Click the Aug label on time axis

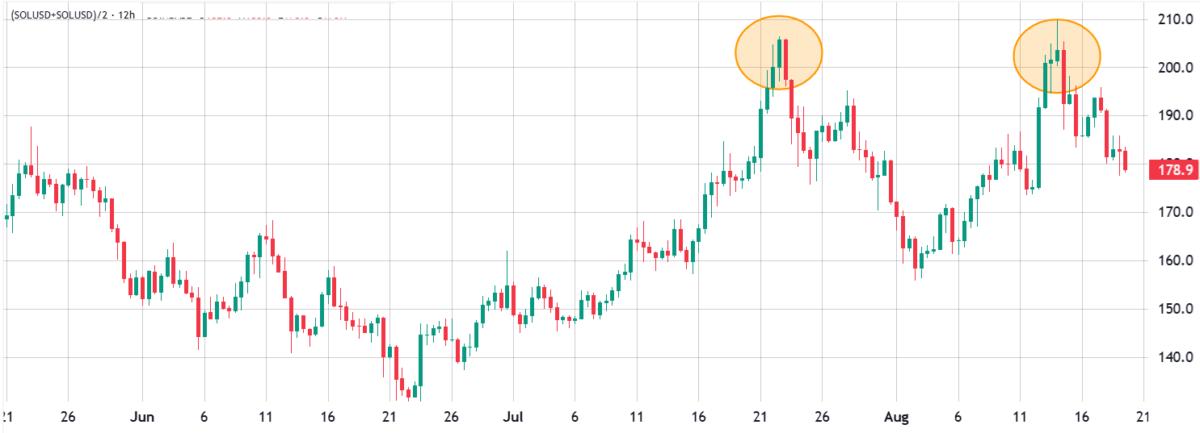coord(896,416)
